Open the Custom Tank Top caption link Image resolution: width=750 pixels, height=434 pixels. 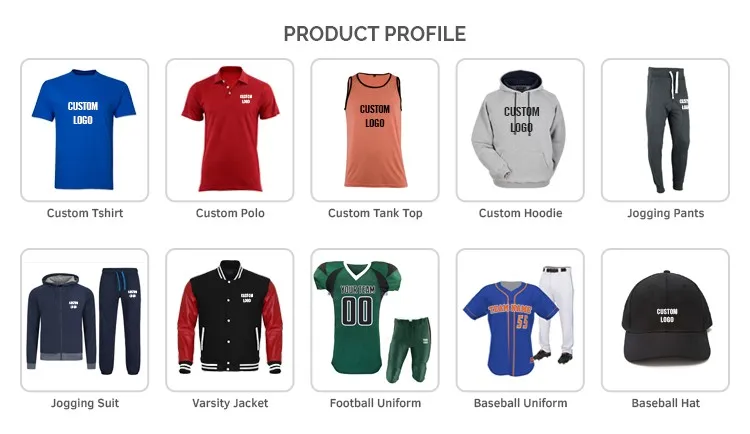[x=375, y=213]
